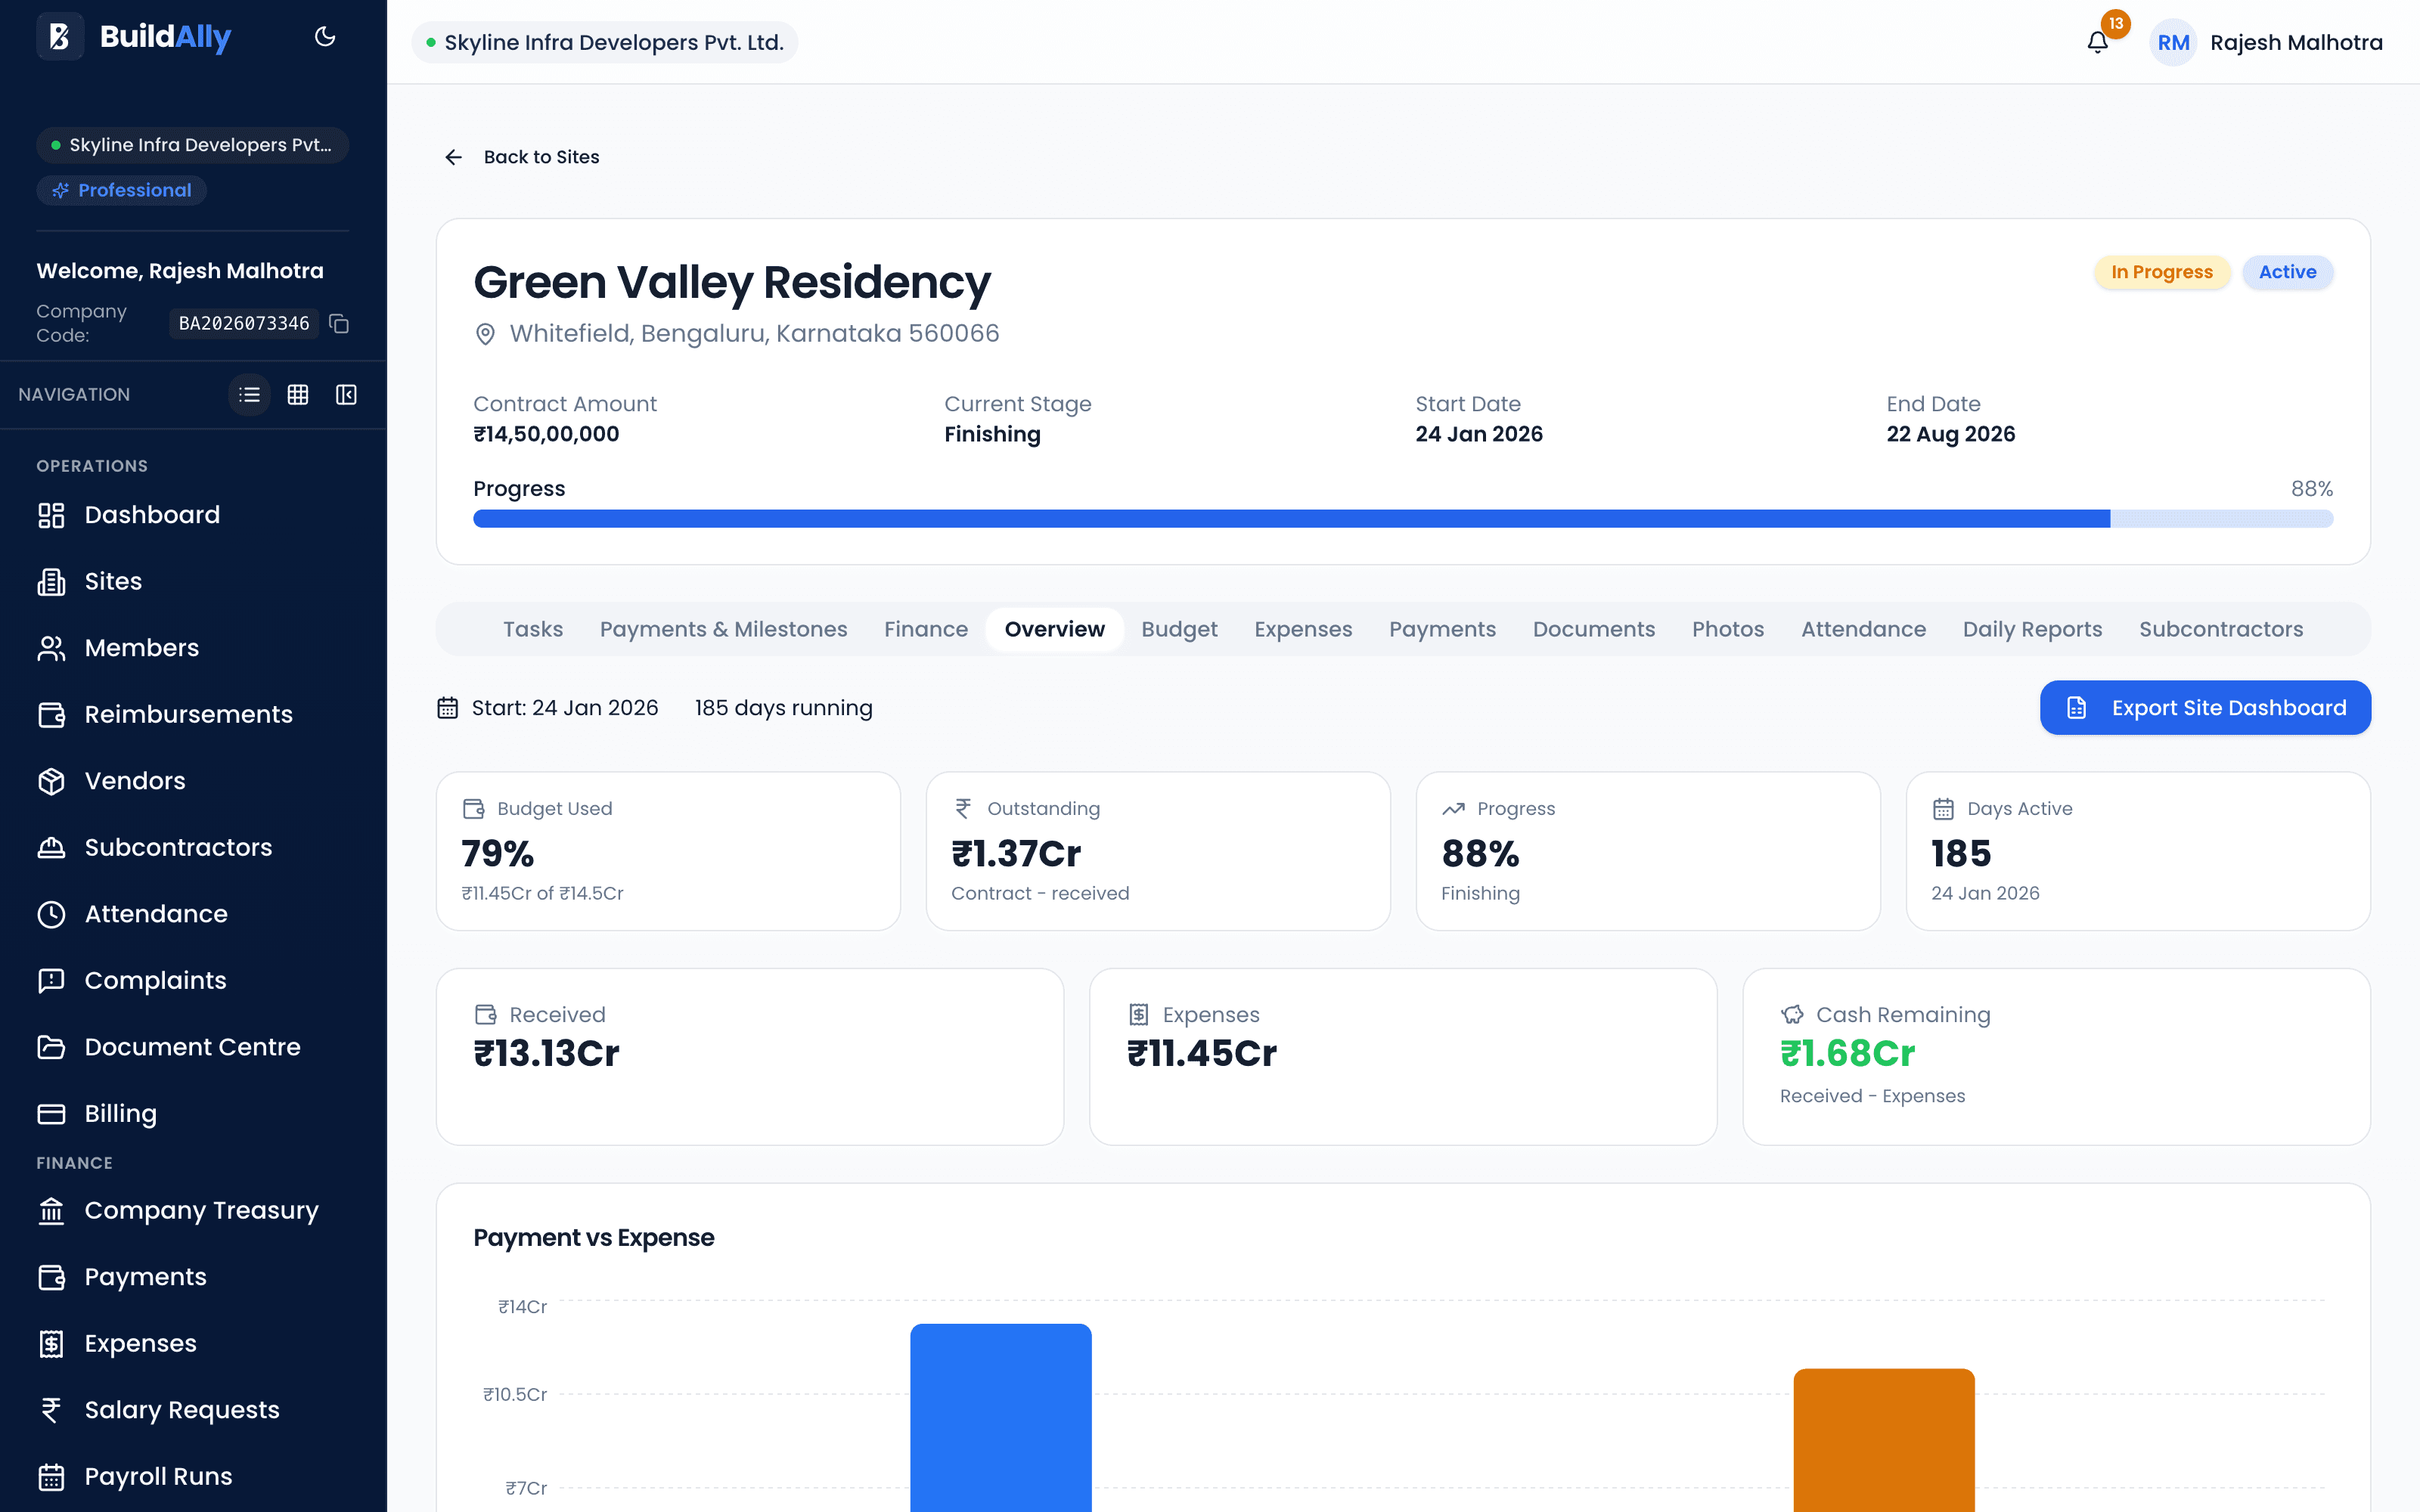The height and width of the screenshot is (1512, 2420).
Task: Click the End Date '22 Aug 2026' value
Action: pyautogui.click(x=1950, y=434)
